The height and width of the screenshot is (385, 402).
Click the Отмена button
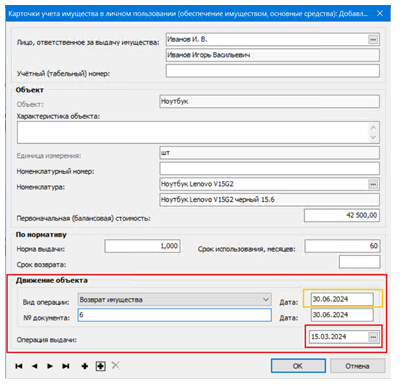(x=357, y=366)
